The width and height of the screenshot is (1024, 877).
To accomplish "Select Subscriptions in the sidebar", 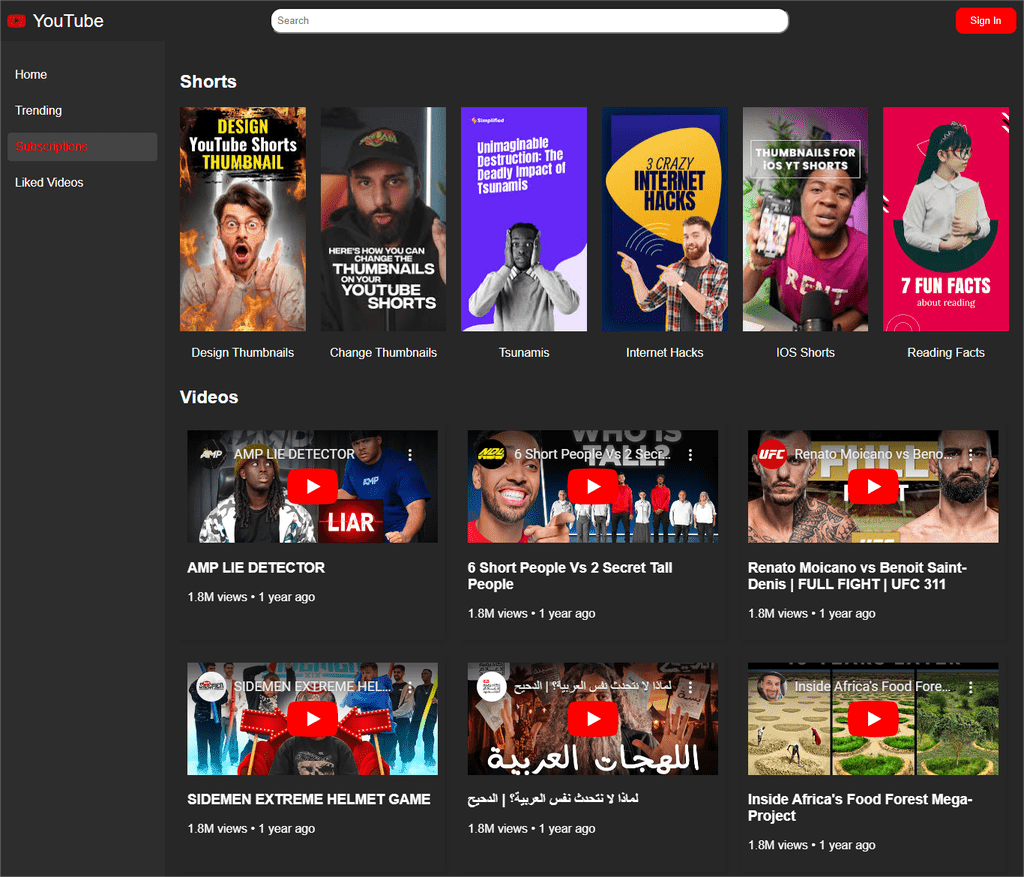I will tap(82, 147).
